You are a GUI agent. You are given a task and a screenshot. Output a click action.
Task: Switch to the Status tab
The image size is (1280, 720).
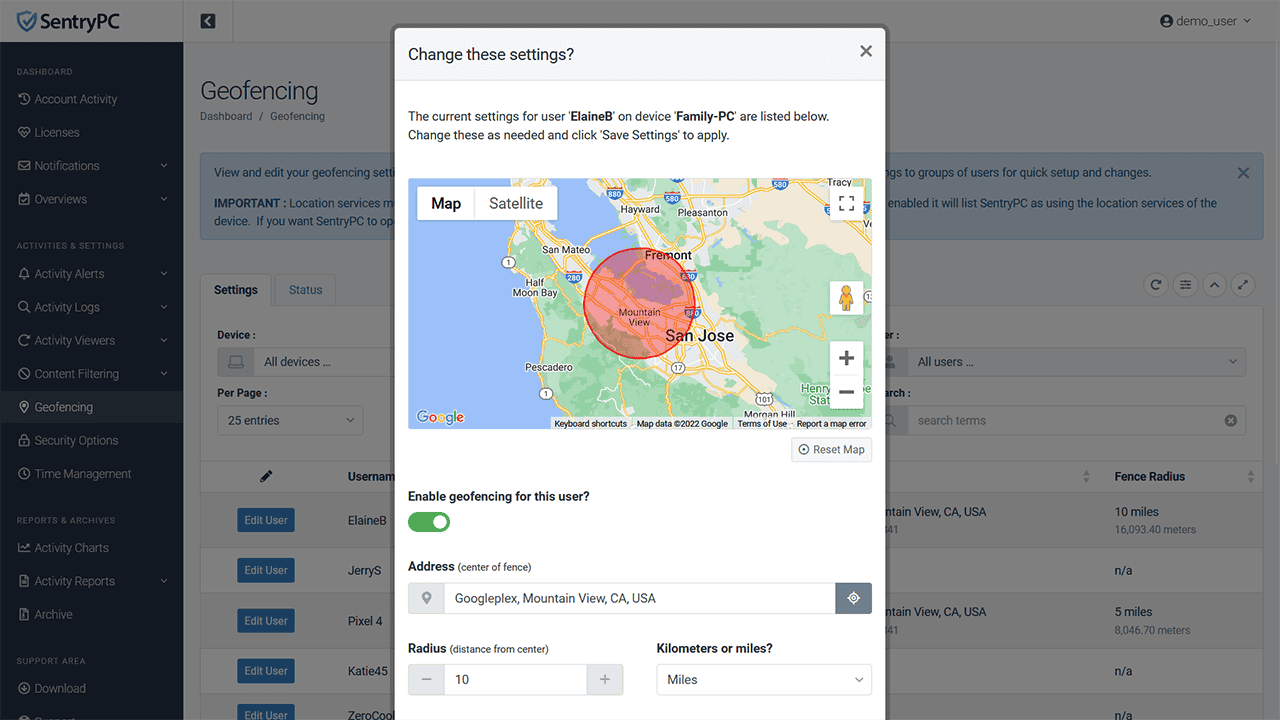click(305, 290)
